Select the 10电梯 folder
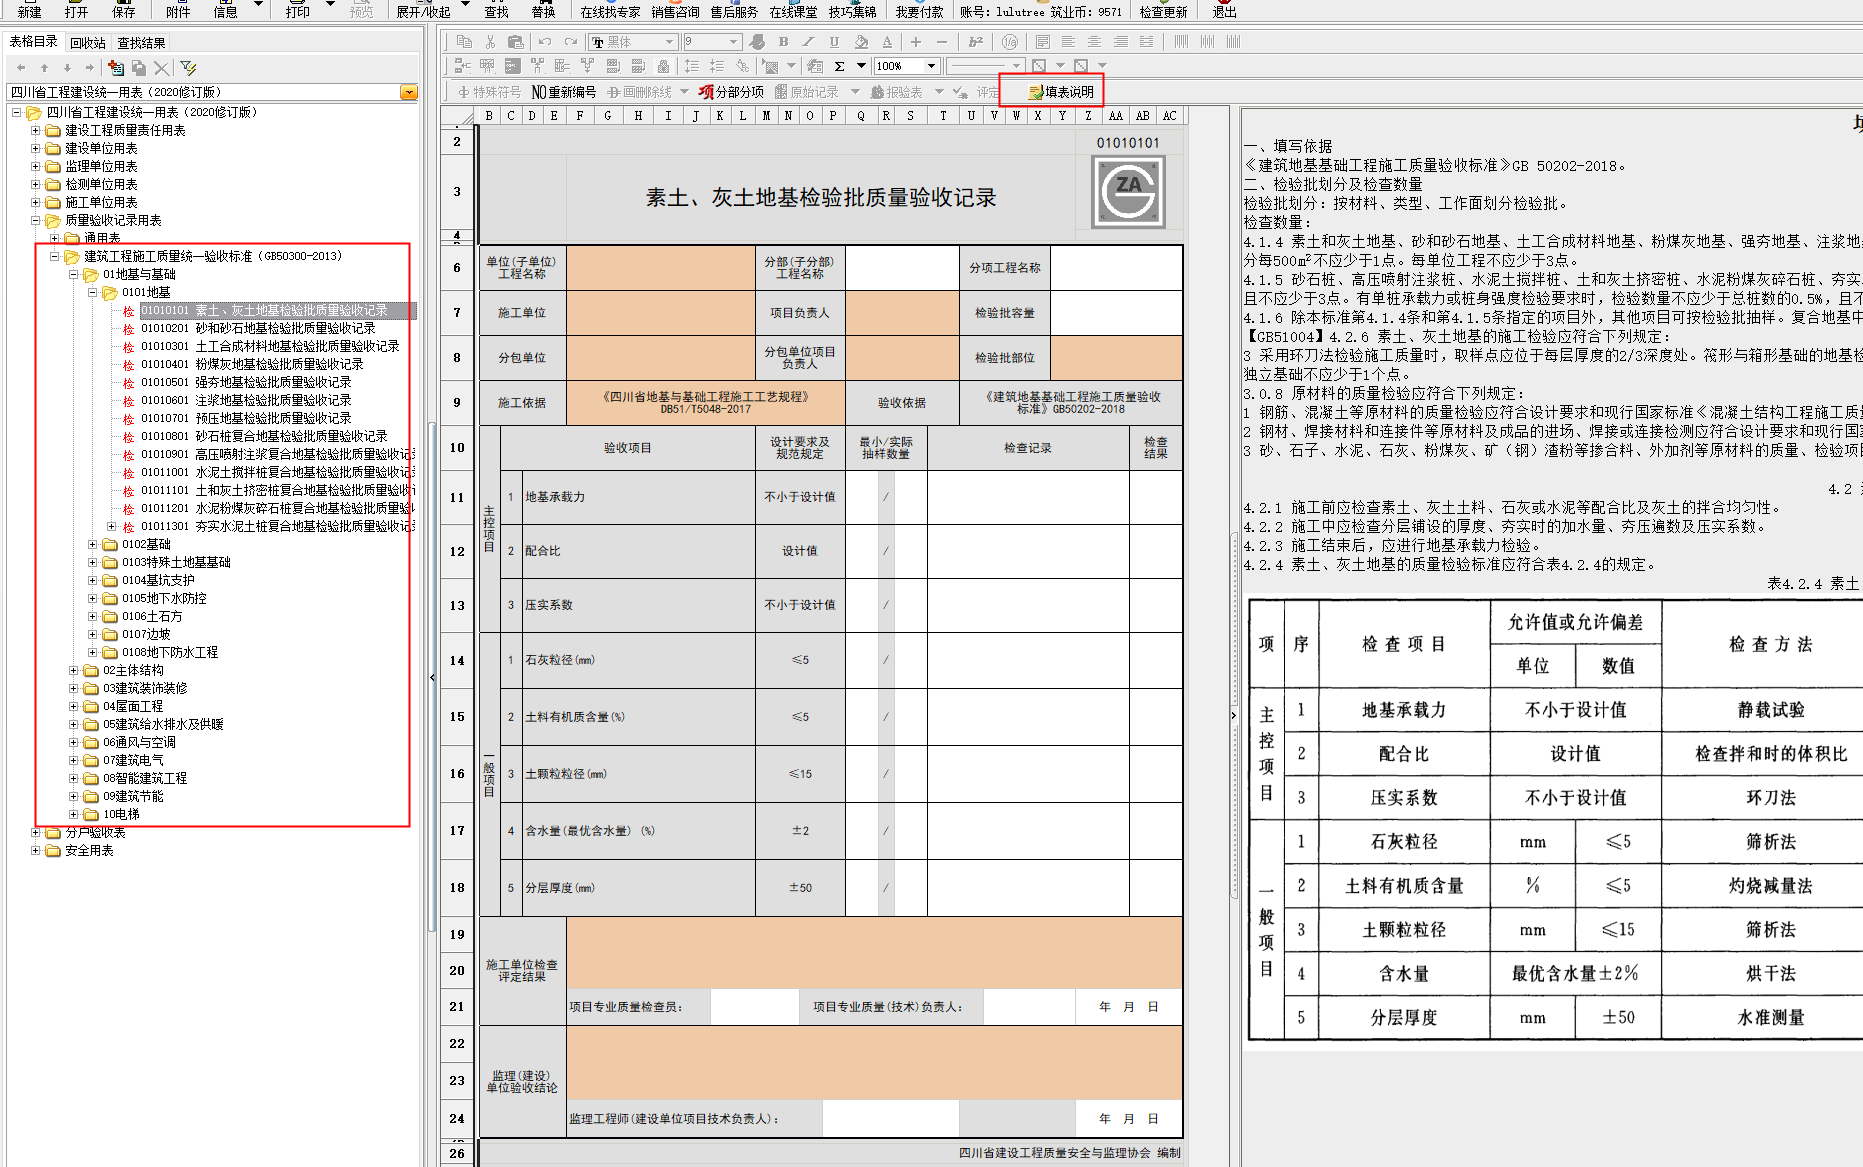This screenshot has width=1863, height=1167. tap(121, 815)
